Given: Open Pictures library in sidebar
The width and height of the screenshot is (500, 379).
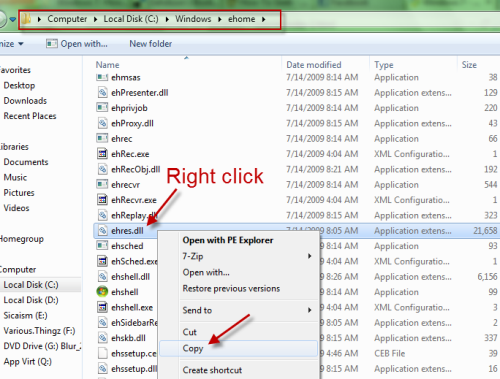Looking at the screenshot, I should coord(19,193).
